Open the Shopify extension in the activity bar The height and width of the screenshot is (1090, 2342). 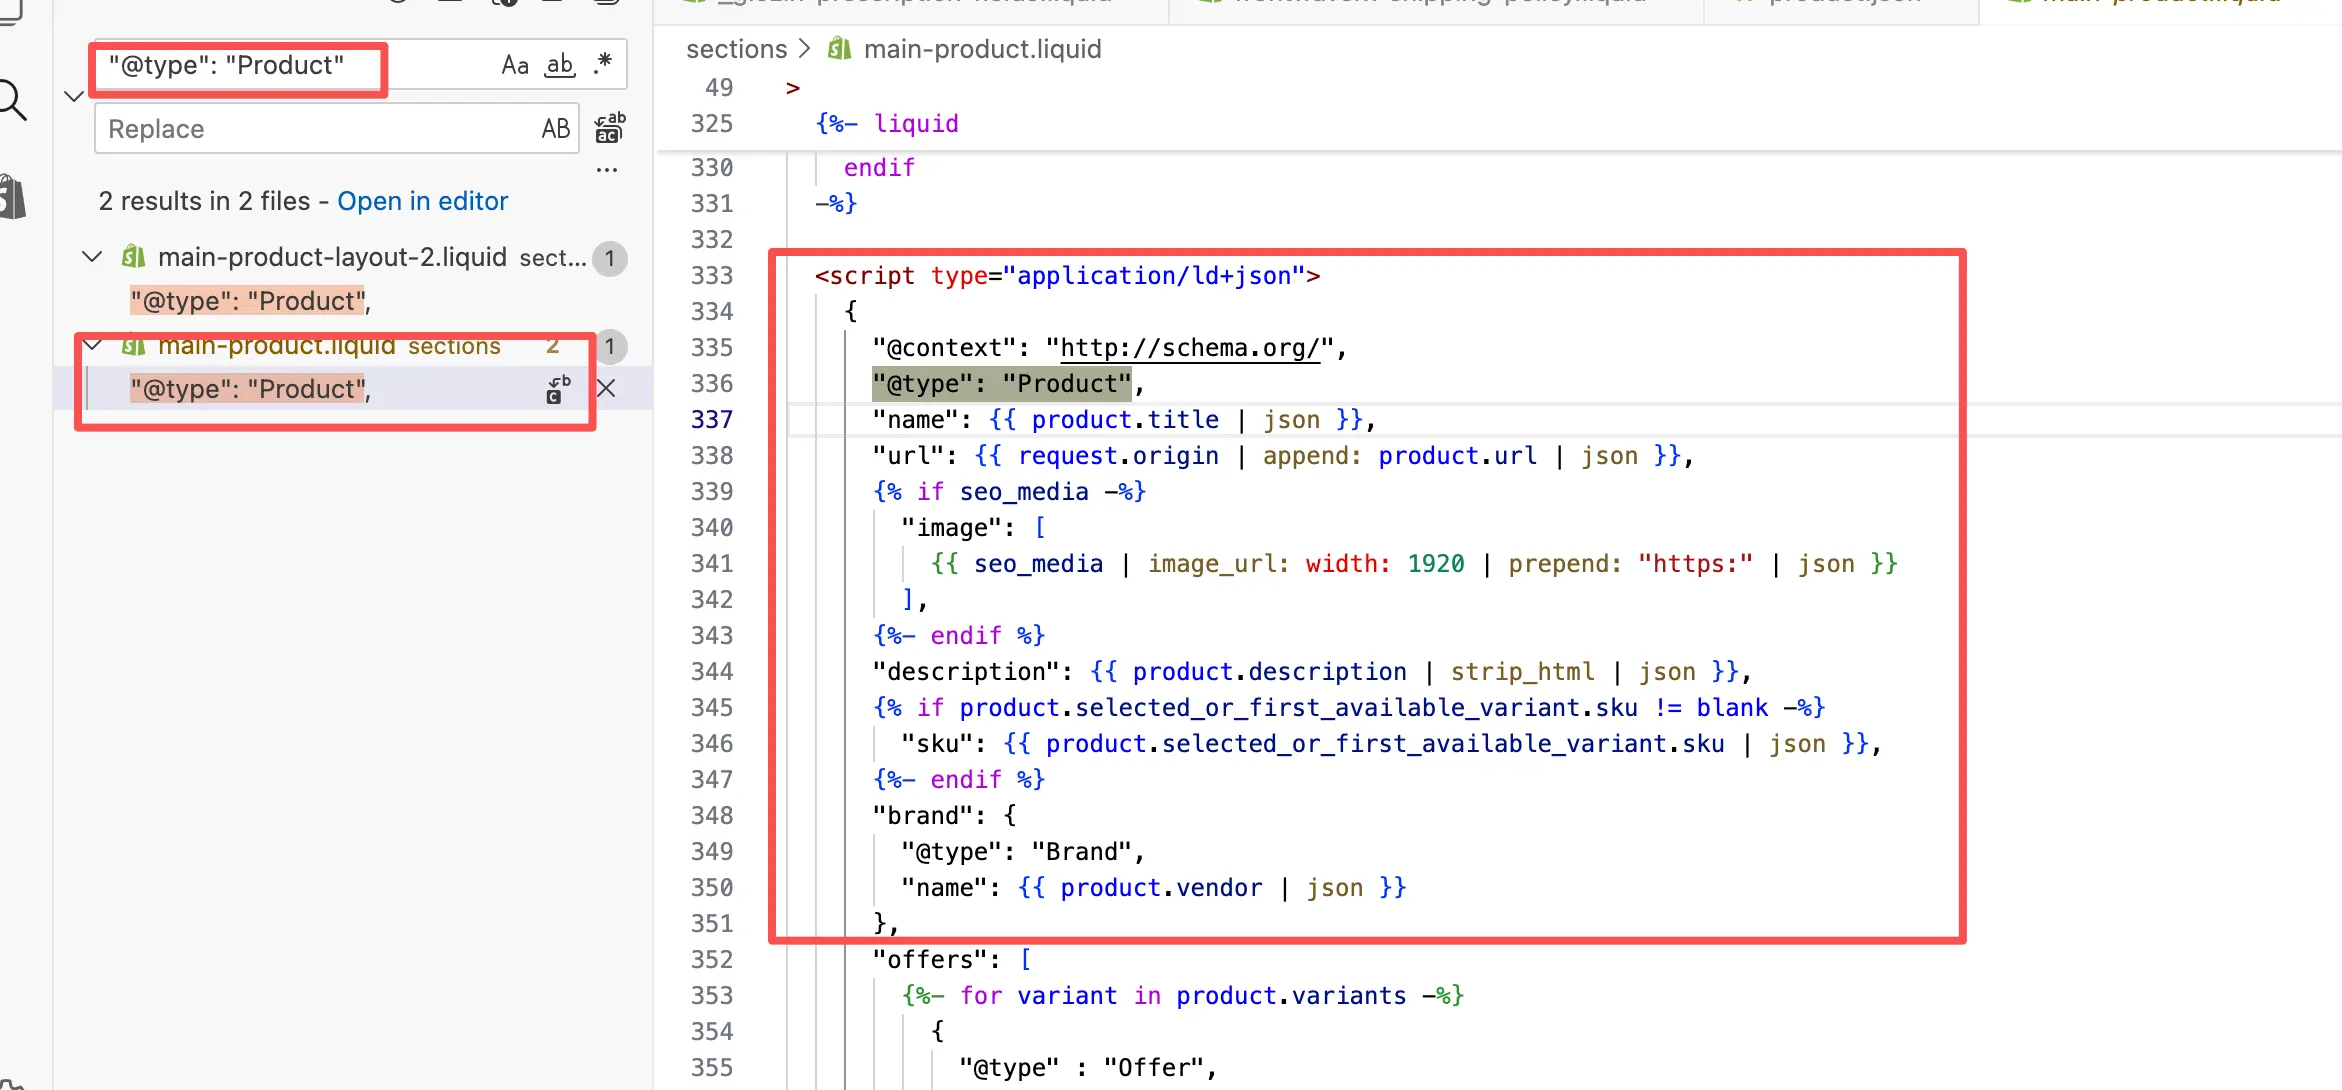12,196
